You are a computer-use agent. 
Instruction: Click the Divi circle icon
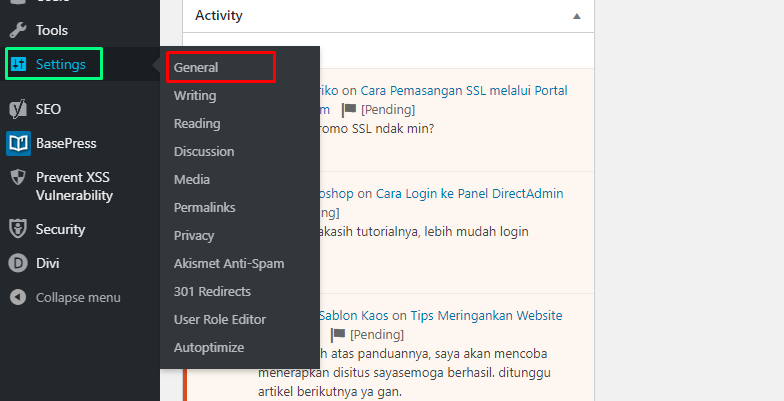pos(17,263)
